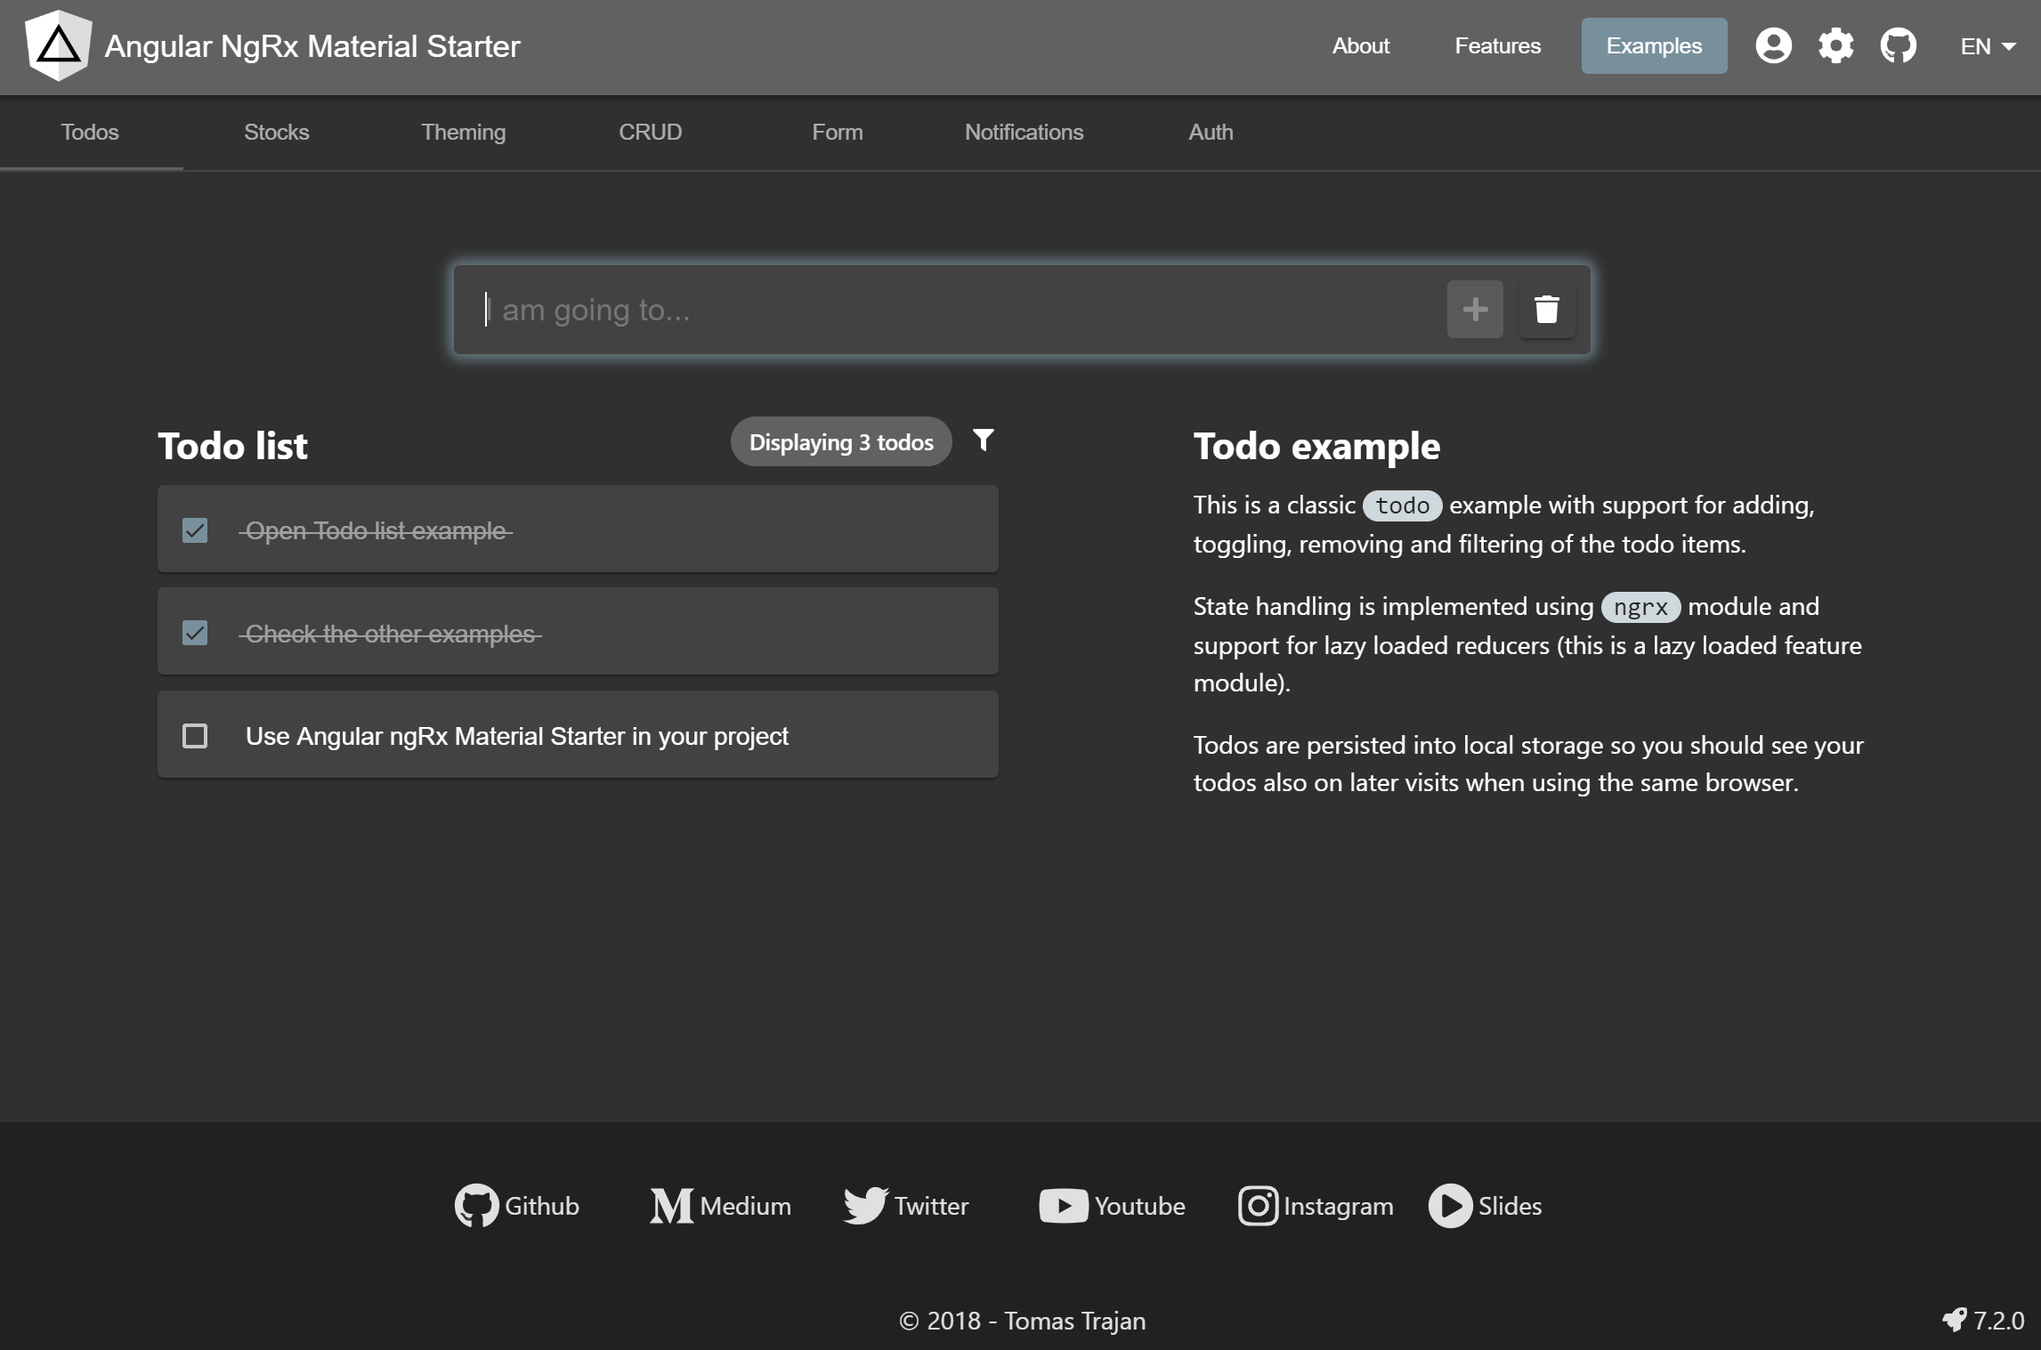The image size is (2041, 1350).
Task: Check 'Use Angular ngRx Material Starter' todo
Action: [x=195, y=736]
